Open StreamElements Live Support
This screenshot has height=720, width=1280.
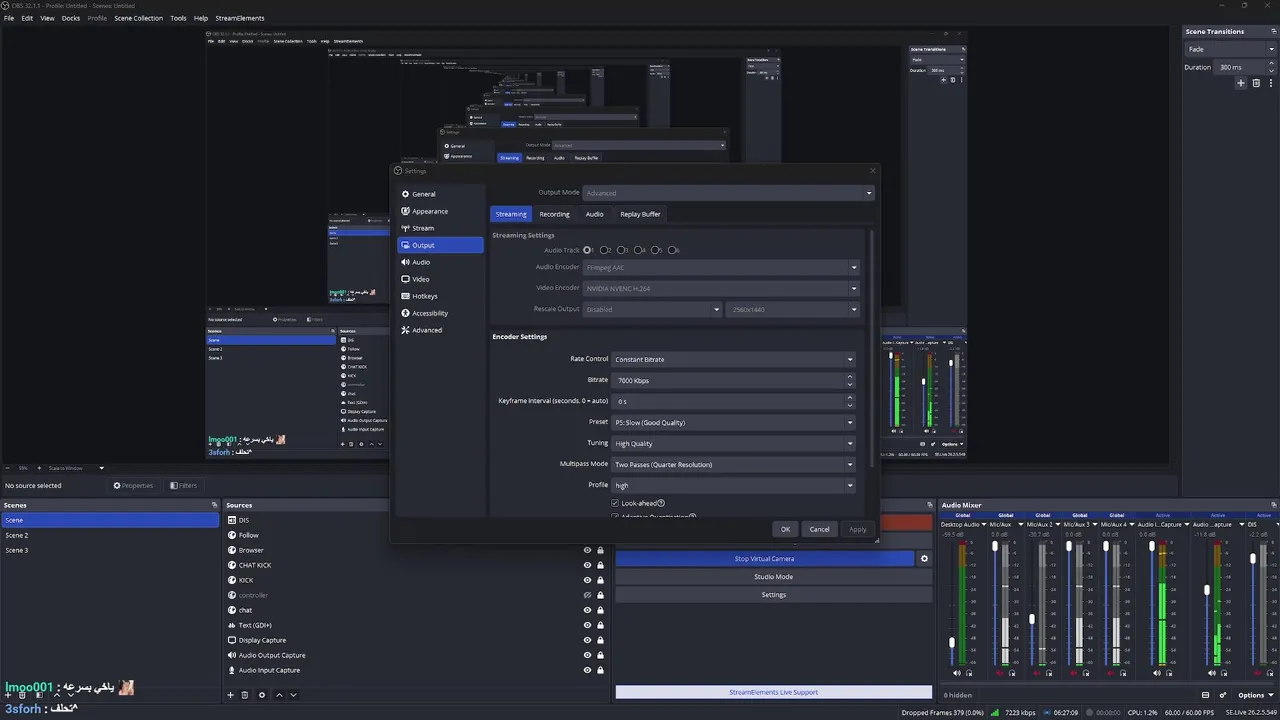(x=773, y=692)
